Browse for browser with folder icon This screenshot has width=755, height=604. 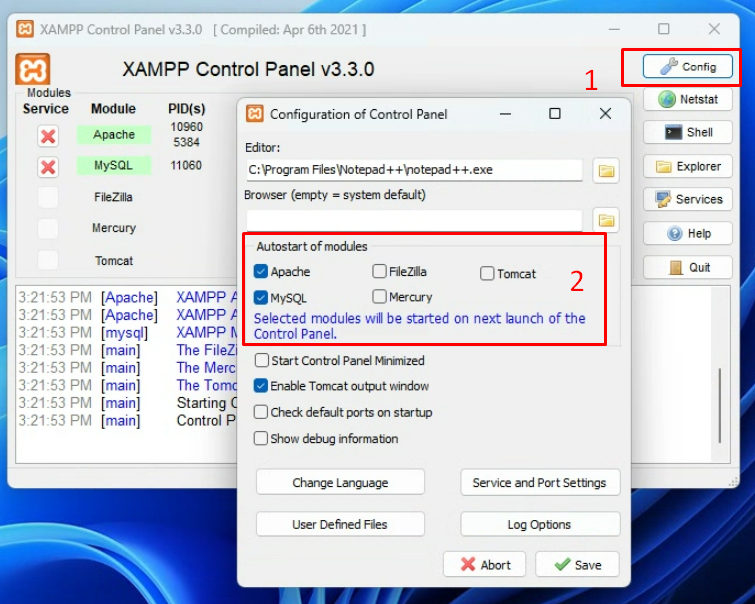(x=606, y=221)
